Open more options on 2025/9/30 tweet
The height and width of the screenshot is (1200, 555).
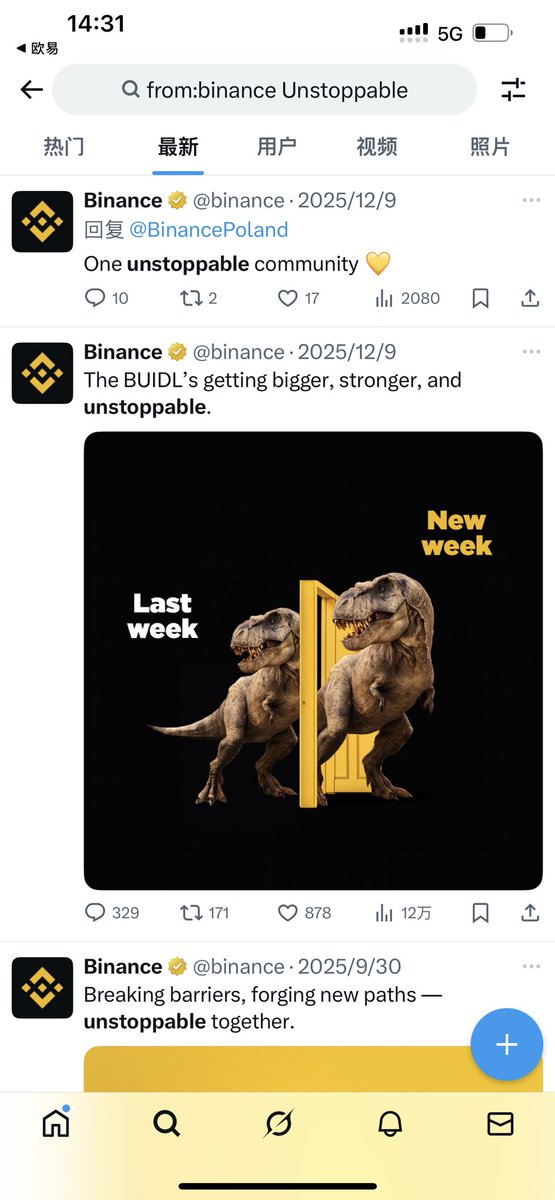pyautogui.click(x=531, y=967)
